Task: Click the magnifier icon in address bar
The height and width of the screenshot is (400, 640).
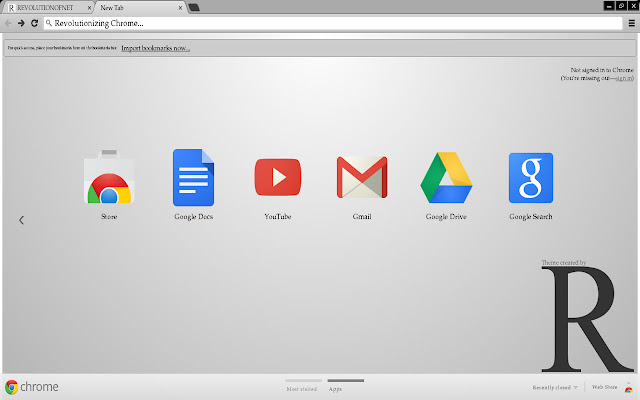Action: pos(49,23)
